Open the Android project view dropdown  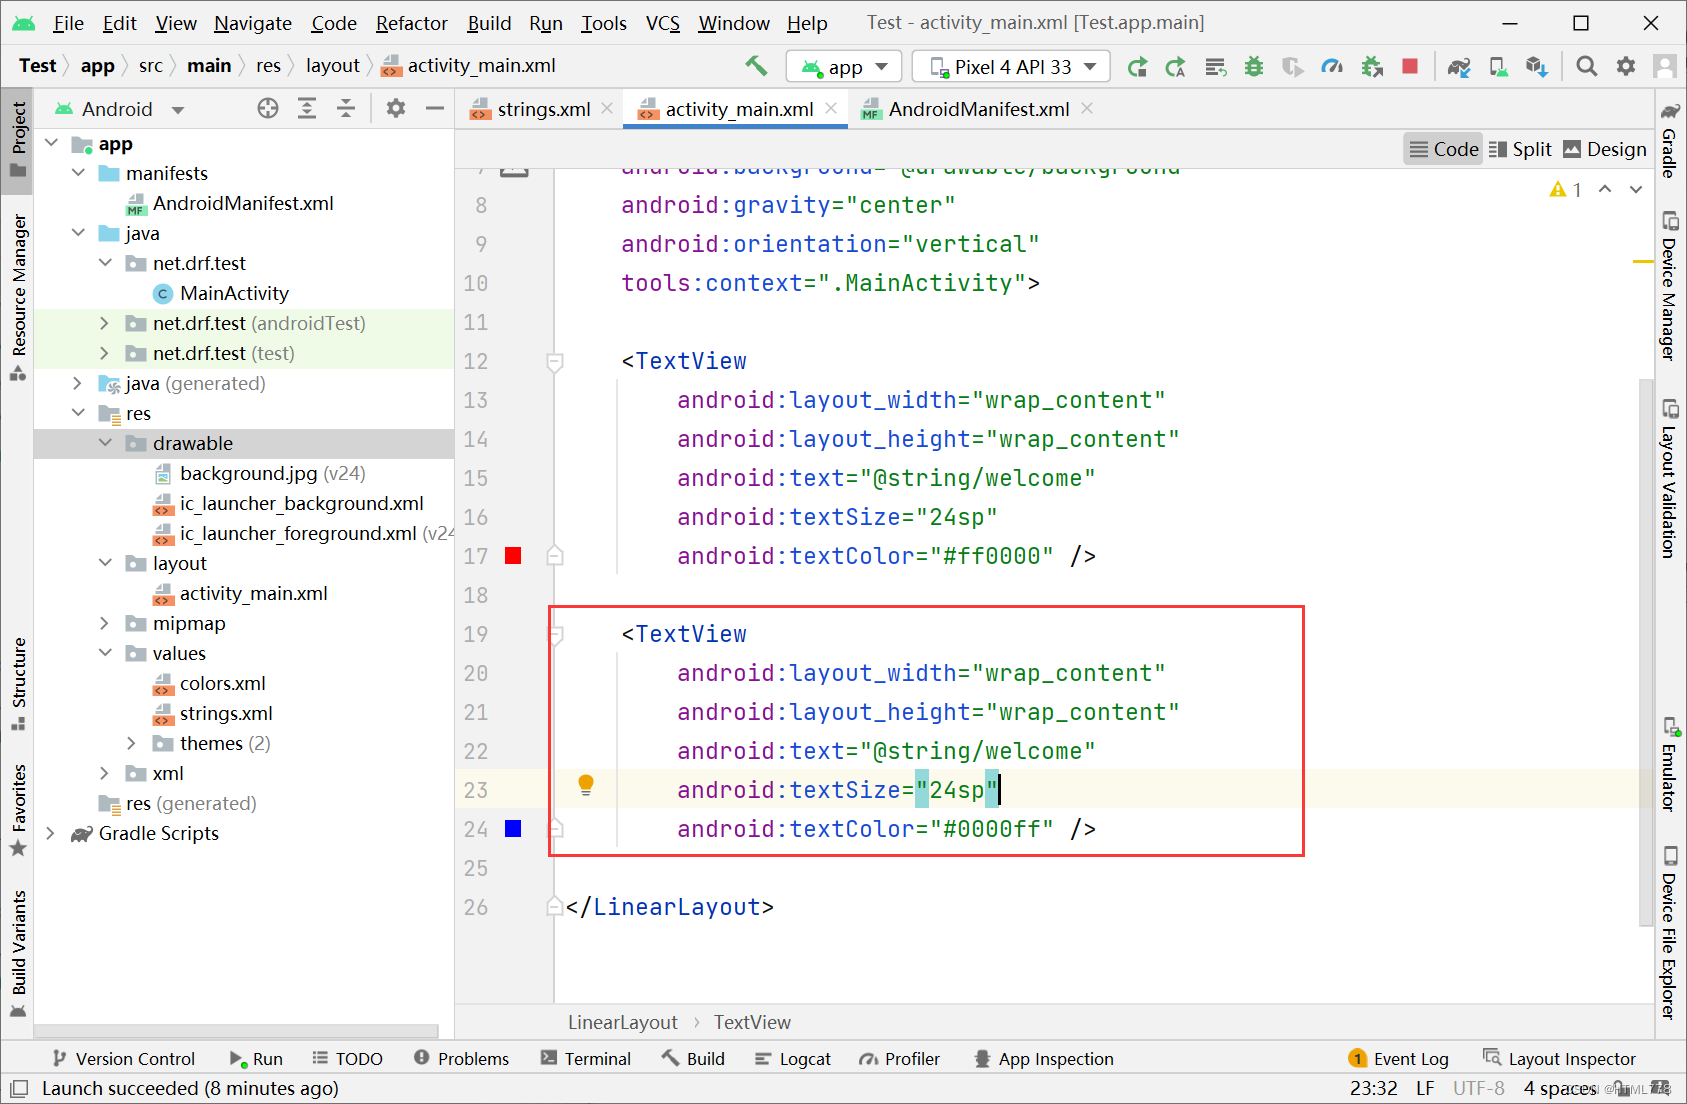pos(120,109)
